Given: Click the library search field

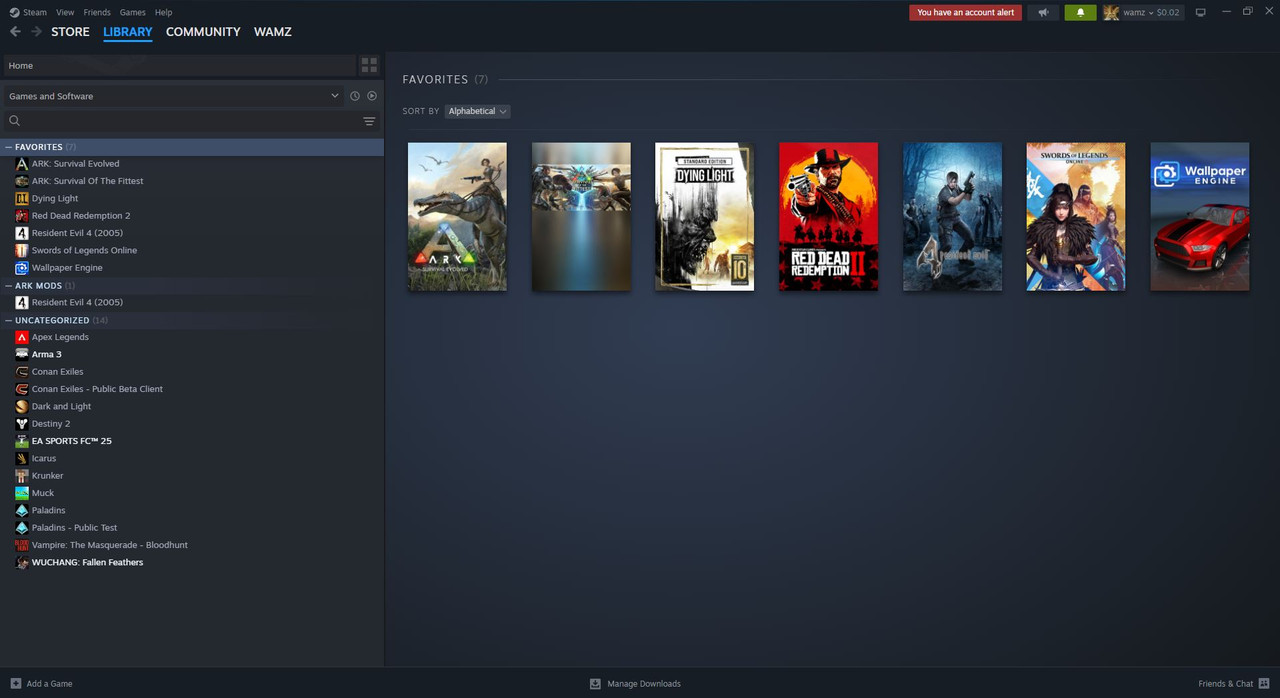Looking at the screenshot, I should click(x=191, y=121).
